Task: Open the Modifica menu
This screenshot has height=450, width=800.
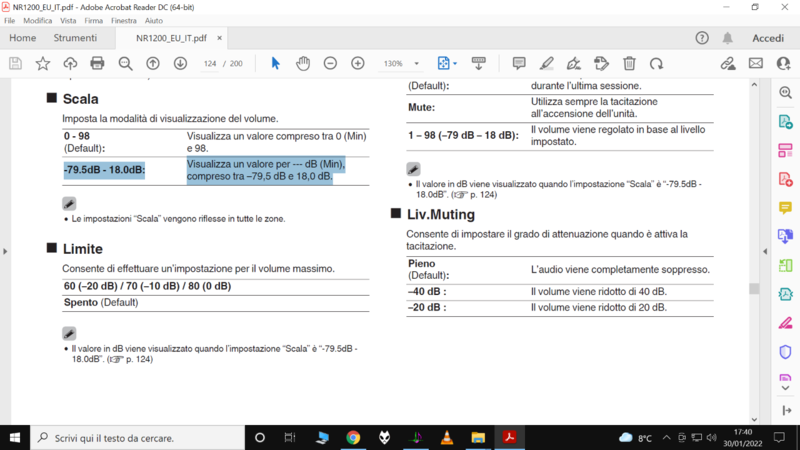Action: coord(38,20)
